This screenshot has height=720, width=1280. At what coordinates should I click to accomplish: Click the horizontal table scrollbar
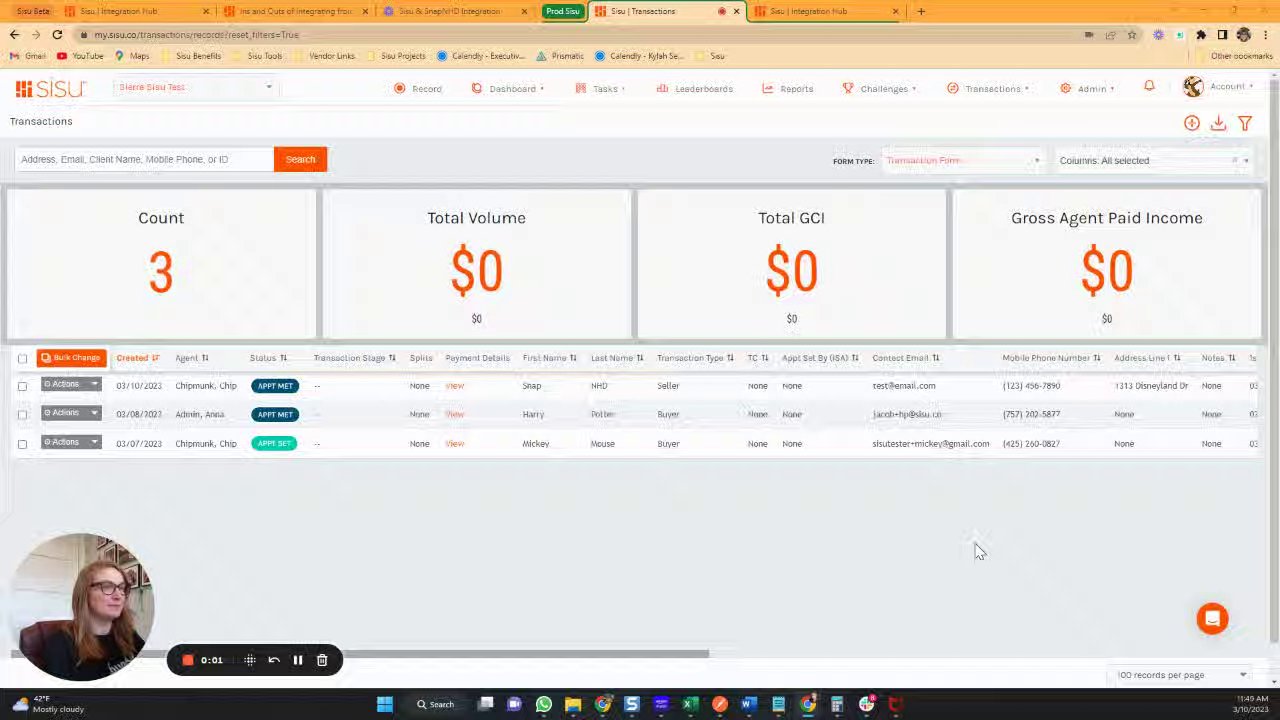[360, 654]
